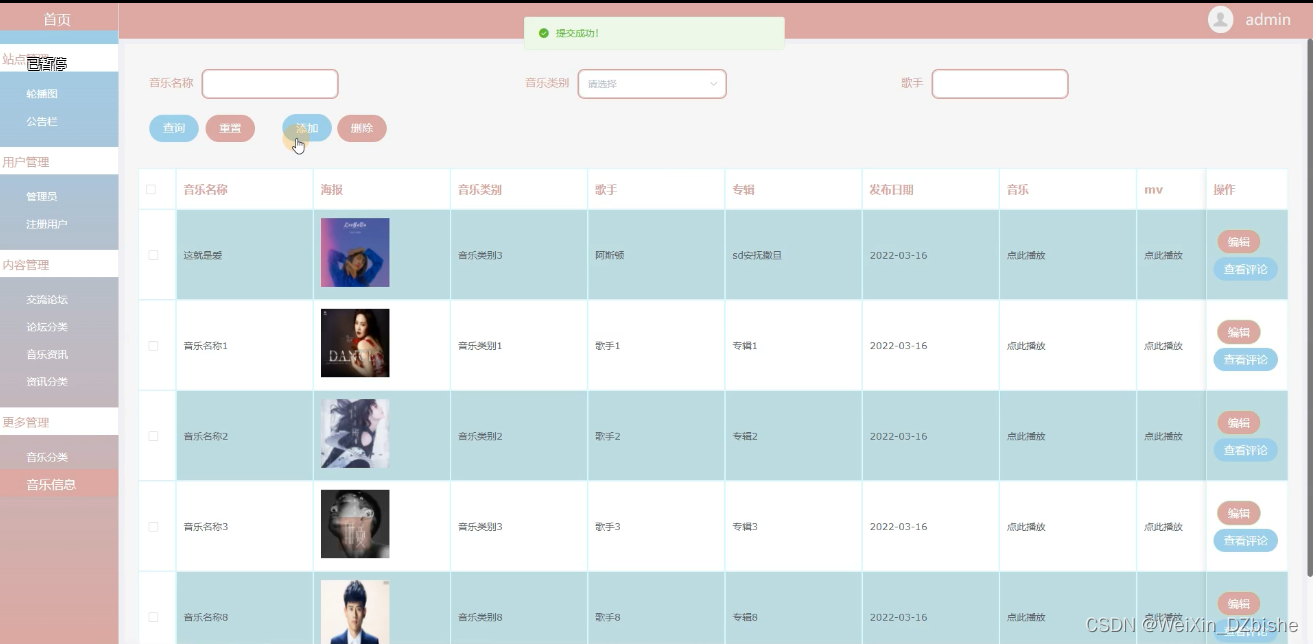Click 编辑 for 这就是爱

[x=1239, y=242]
